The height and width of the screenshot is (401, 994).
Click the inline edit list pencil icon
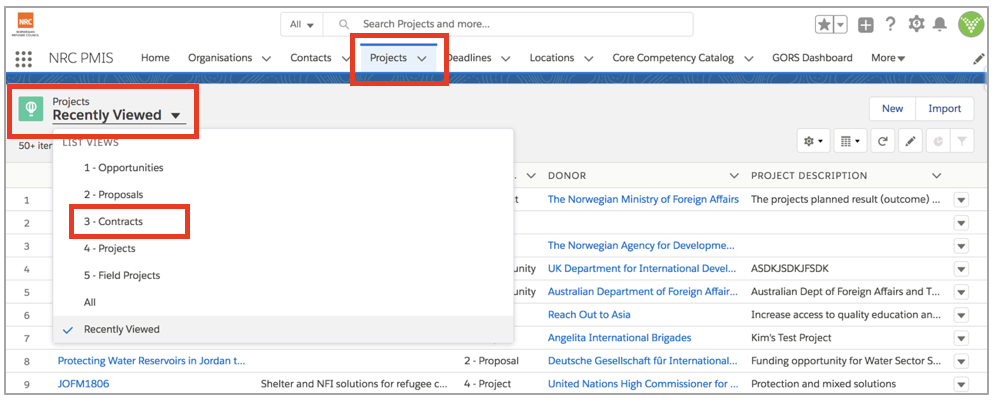[x=910, y=142]
